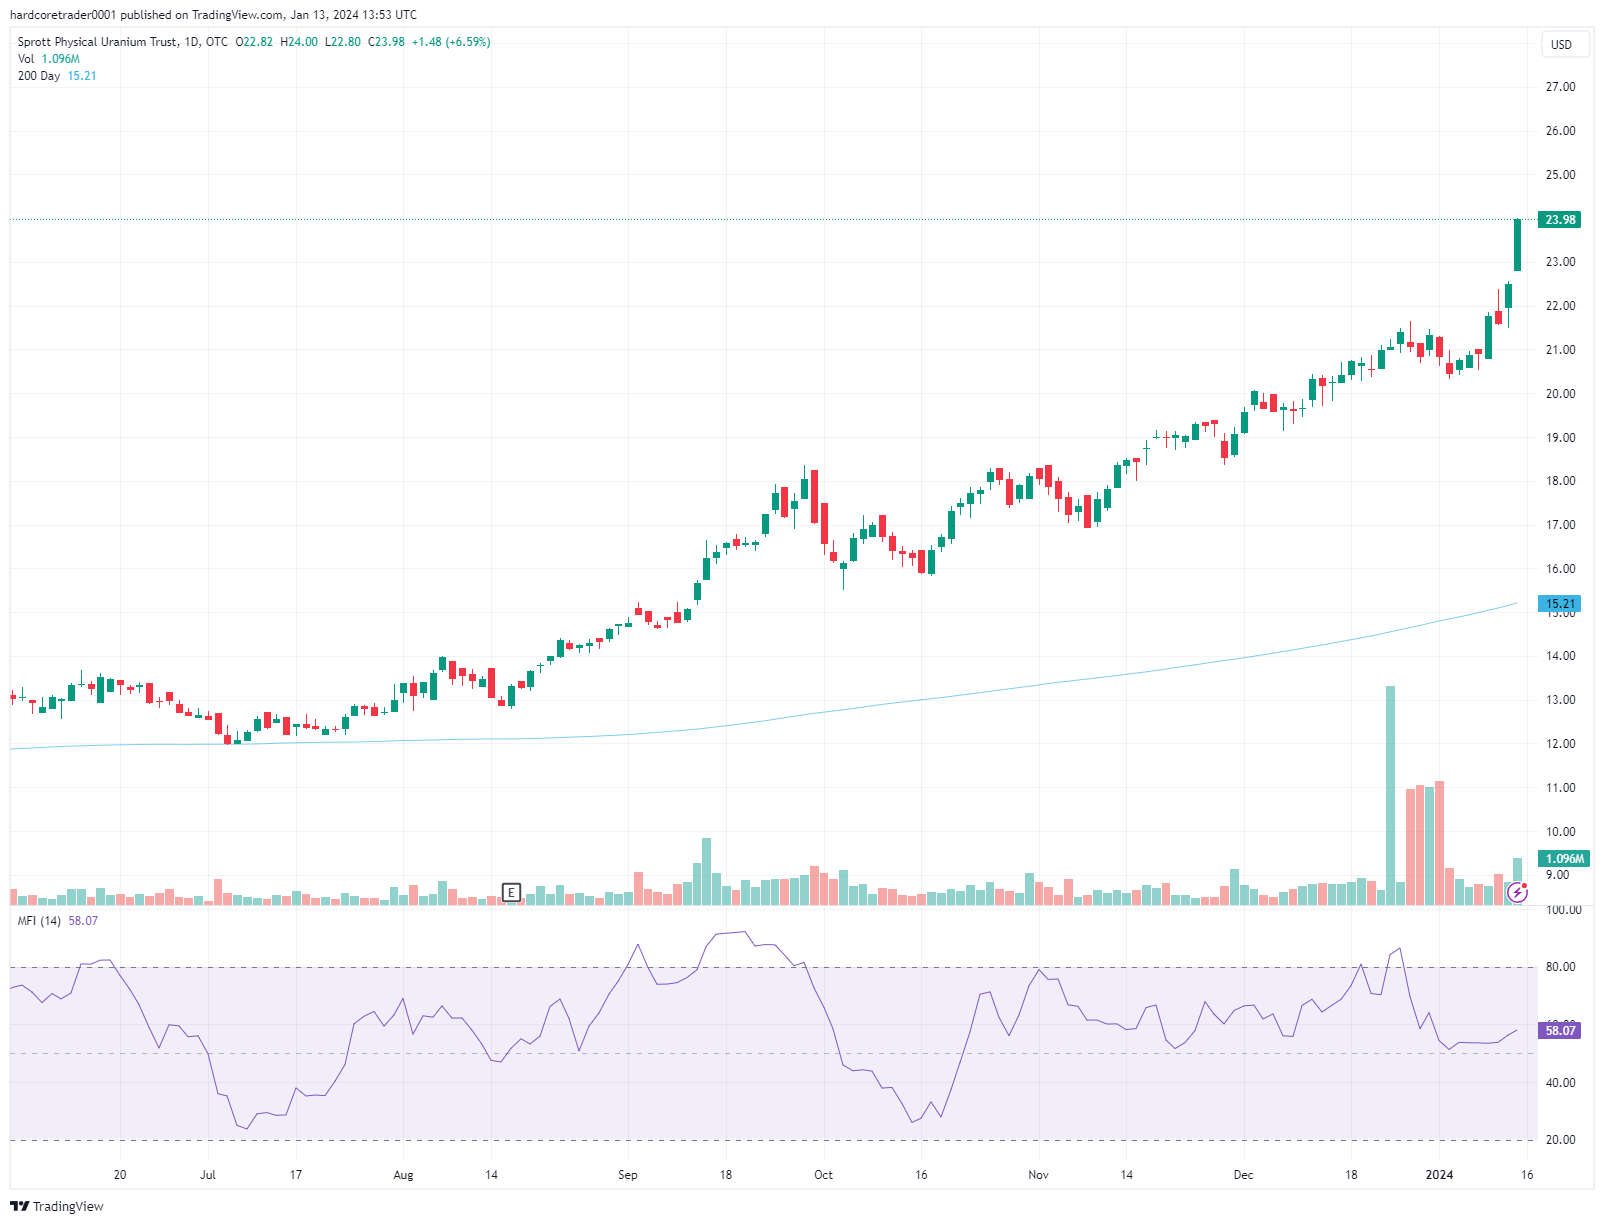Click the purple lightning bolt icon
The image size is (1604, 1224).
click(x=1517, y=892)
